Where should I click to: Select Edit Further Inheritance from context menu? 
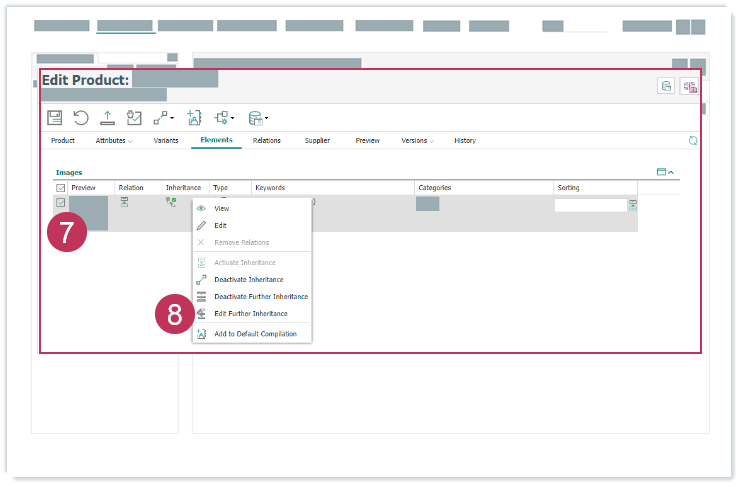250,314
